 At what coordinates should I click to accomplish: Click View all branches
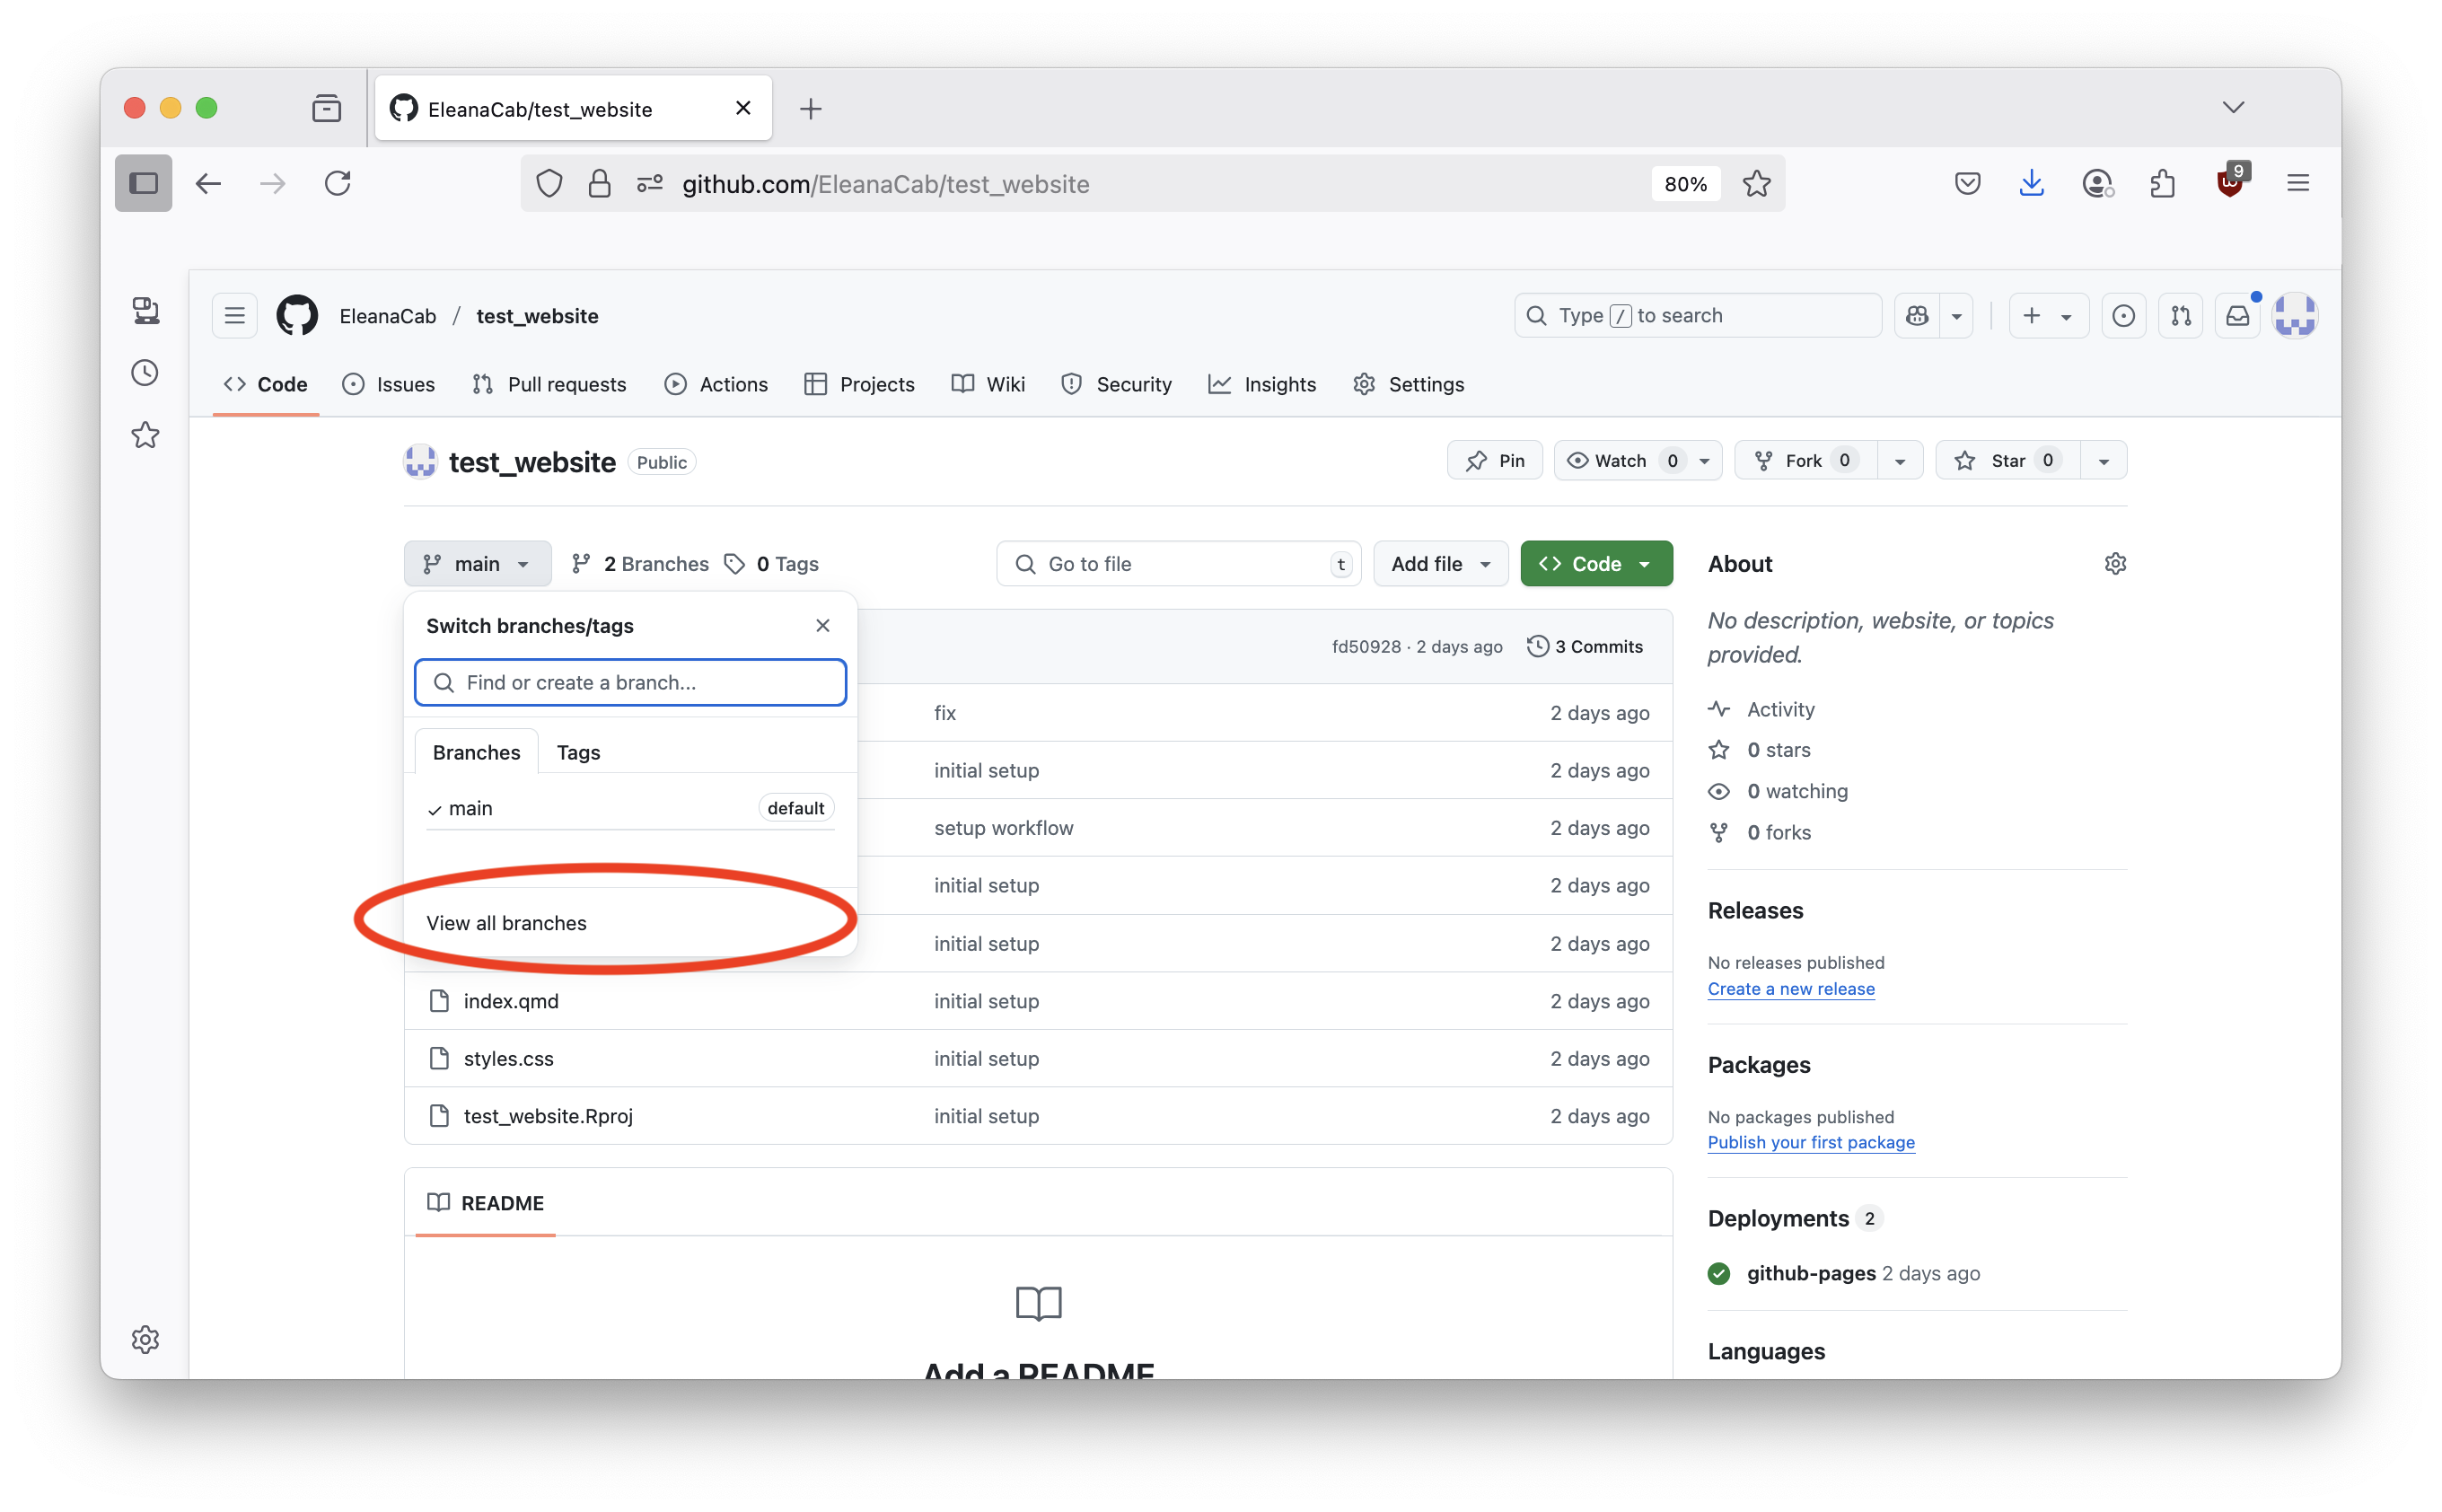[x=507, y=923]
